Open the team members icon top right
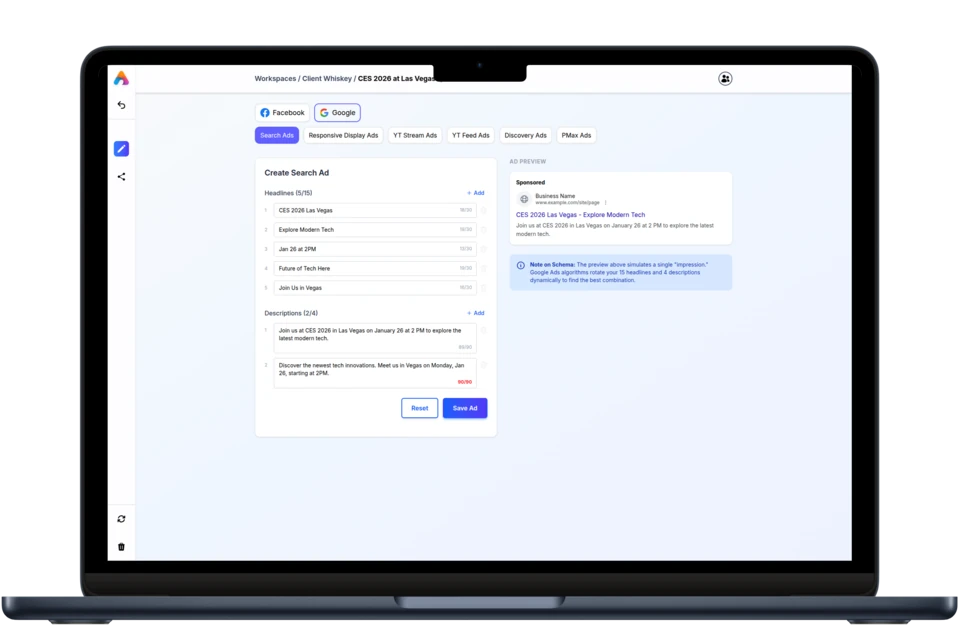This screenshot has width=960, height=626. (x=725, y=78)
